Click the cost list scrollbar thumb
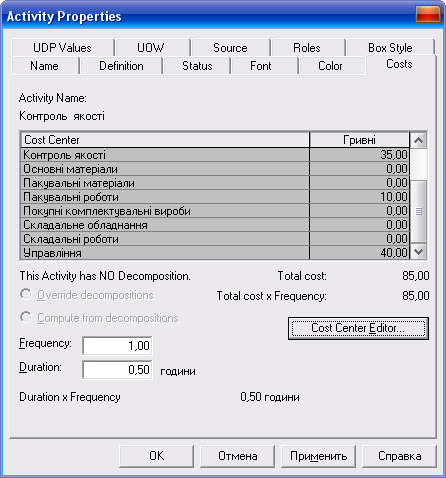 [x=418, y=211]
